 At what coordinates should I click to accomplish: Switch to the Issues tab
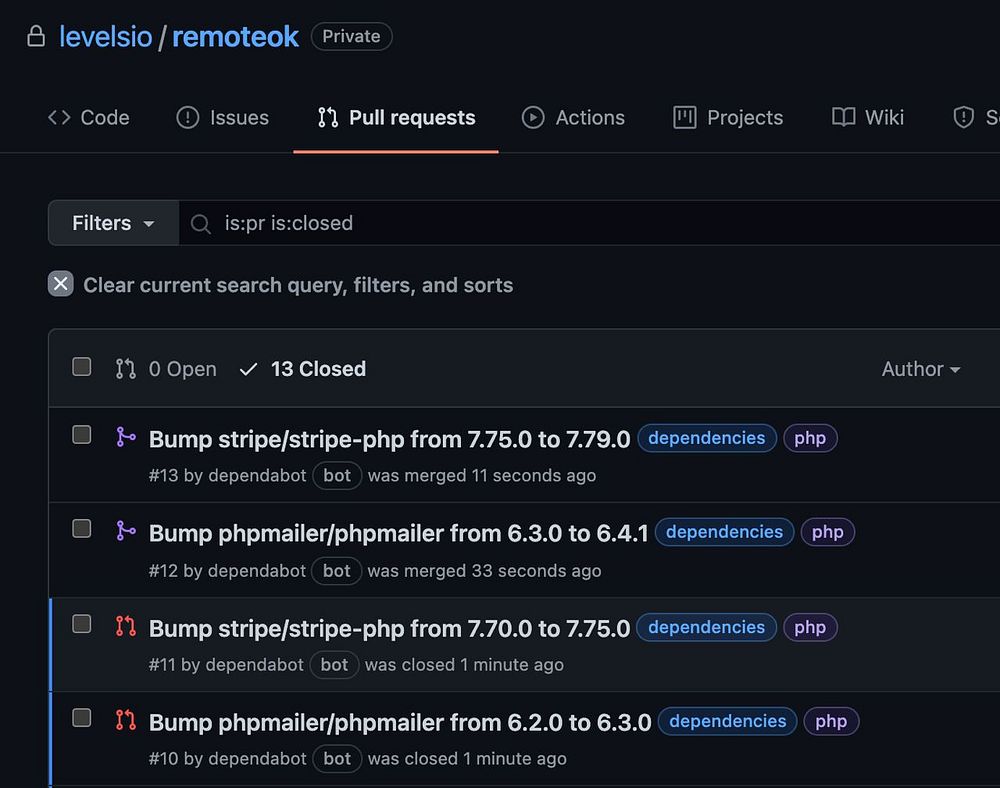(x=222, y=118)
